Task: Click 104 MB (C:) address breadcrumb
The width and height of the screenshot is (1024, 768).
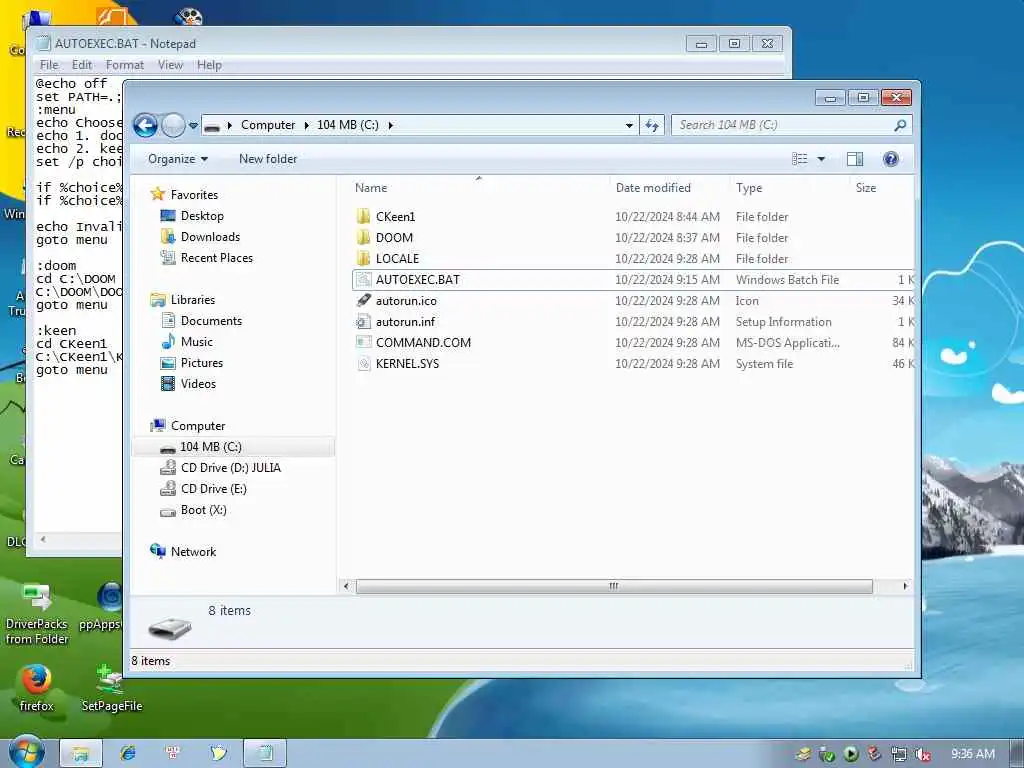Action: coord(347,125)
